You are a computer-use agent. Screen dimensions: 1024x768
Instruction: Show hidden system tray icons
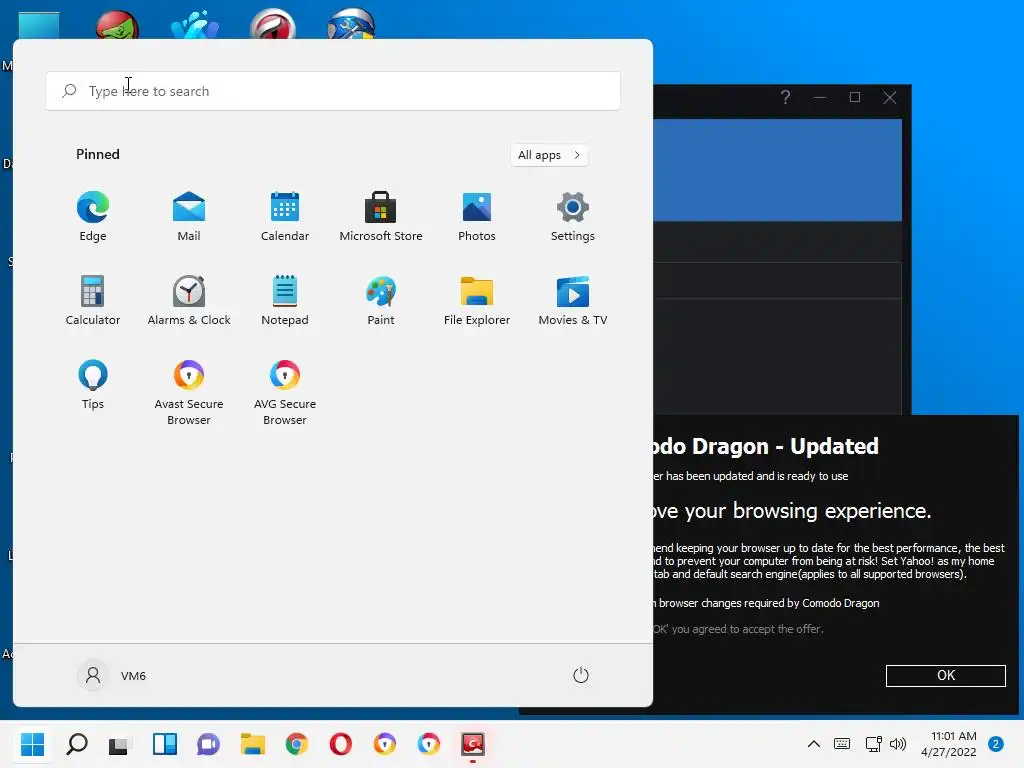(814, 744)
